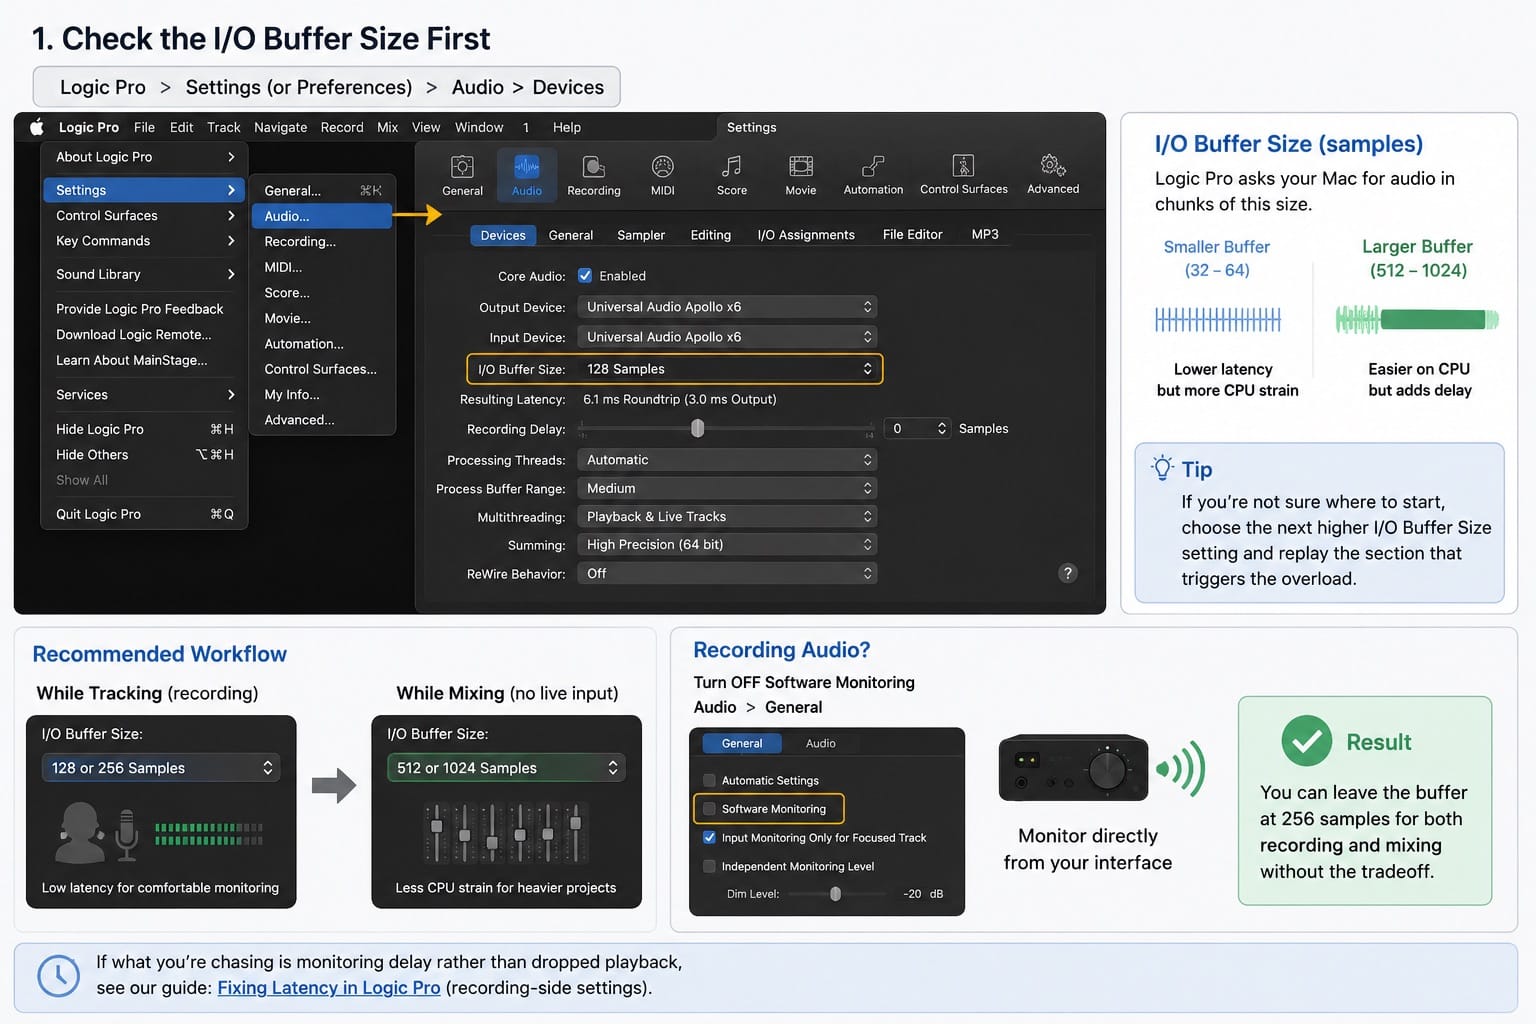Image resolution: width=1536 pixels, height=1024 pixels.
Task: Select Audio tab in monitoring panel
Action: point(820,743)
